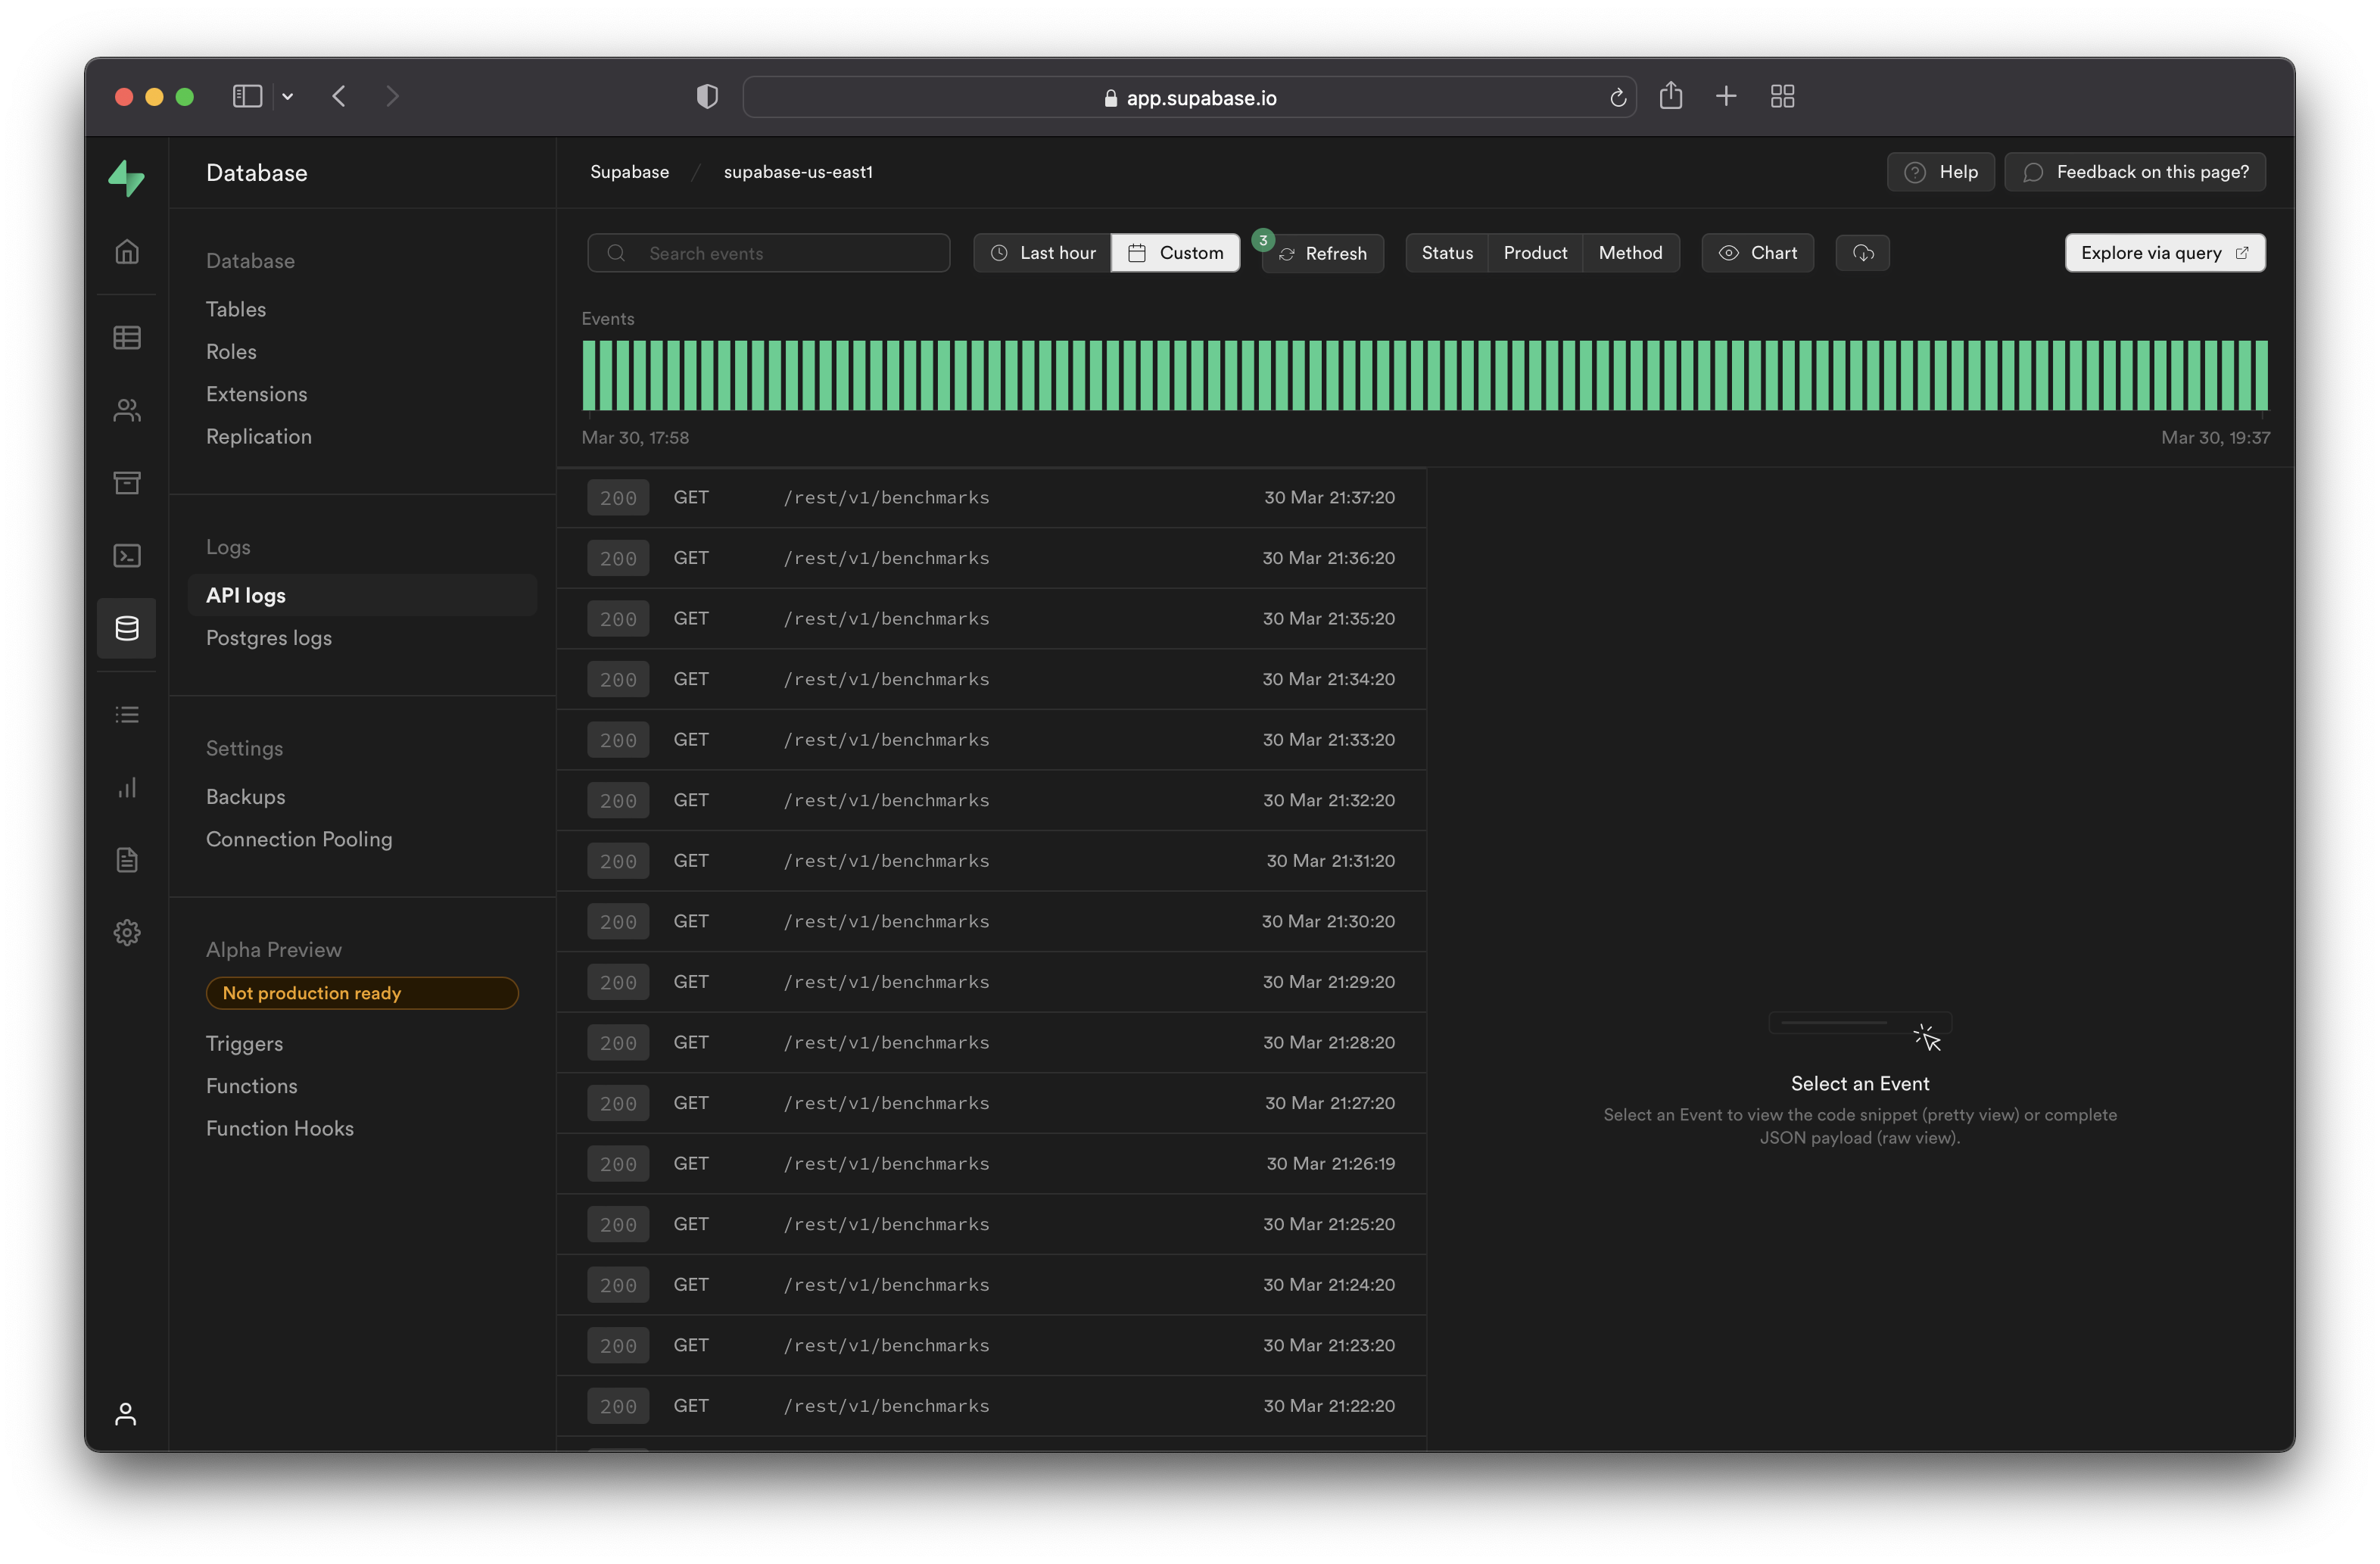Viewport: 2380px width, 1564px height.
Task: Click the Not production ready badge
Action: coord(362,993)
